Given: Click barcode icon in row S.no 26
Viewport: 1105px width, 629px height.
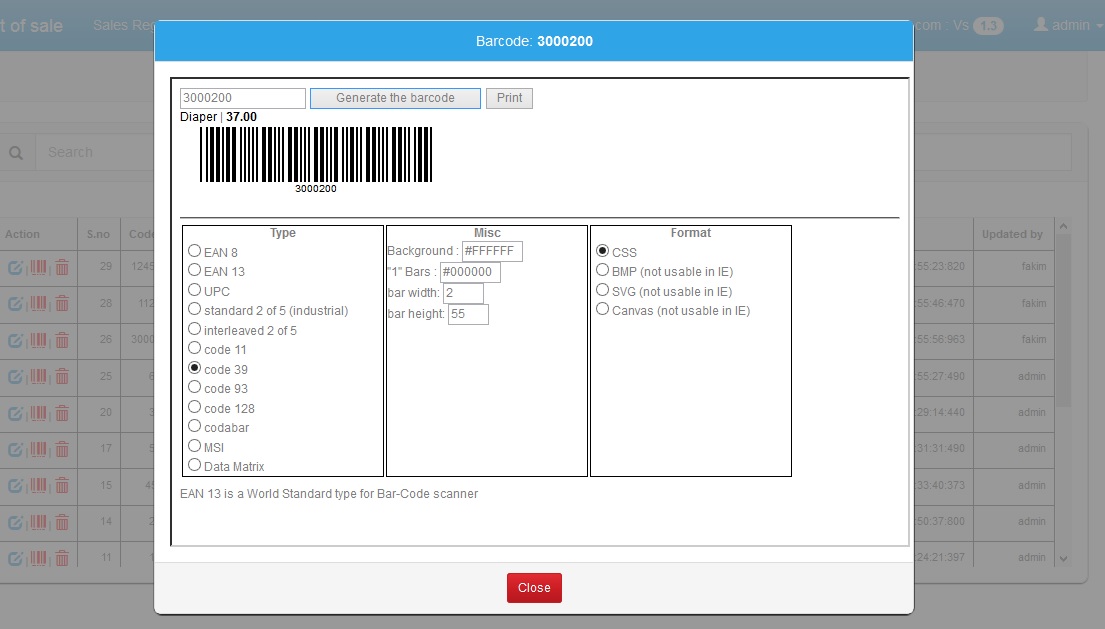Looking at the screenshot, I should (39, 340).
